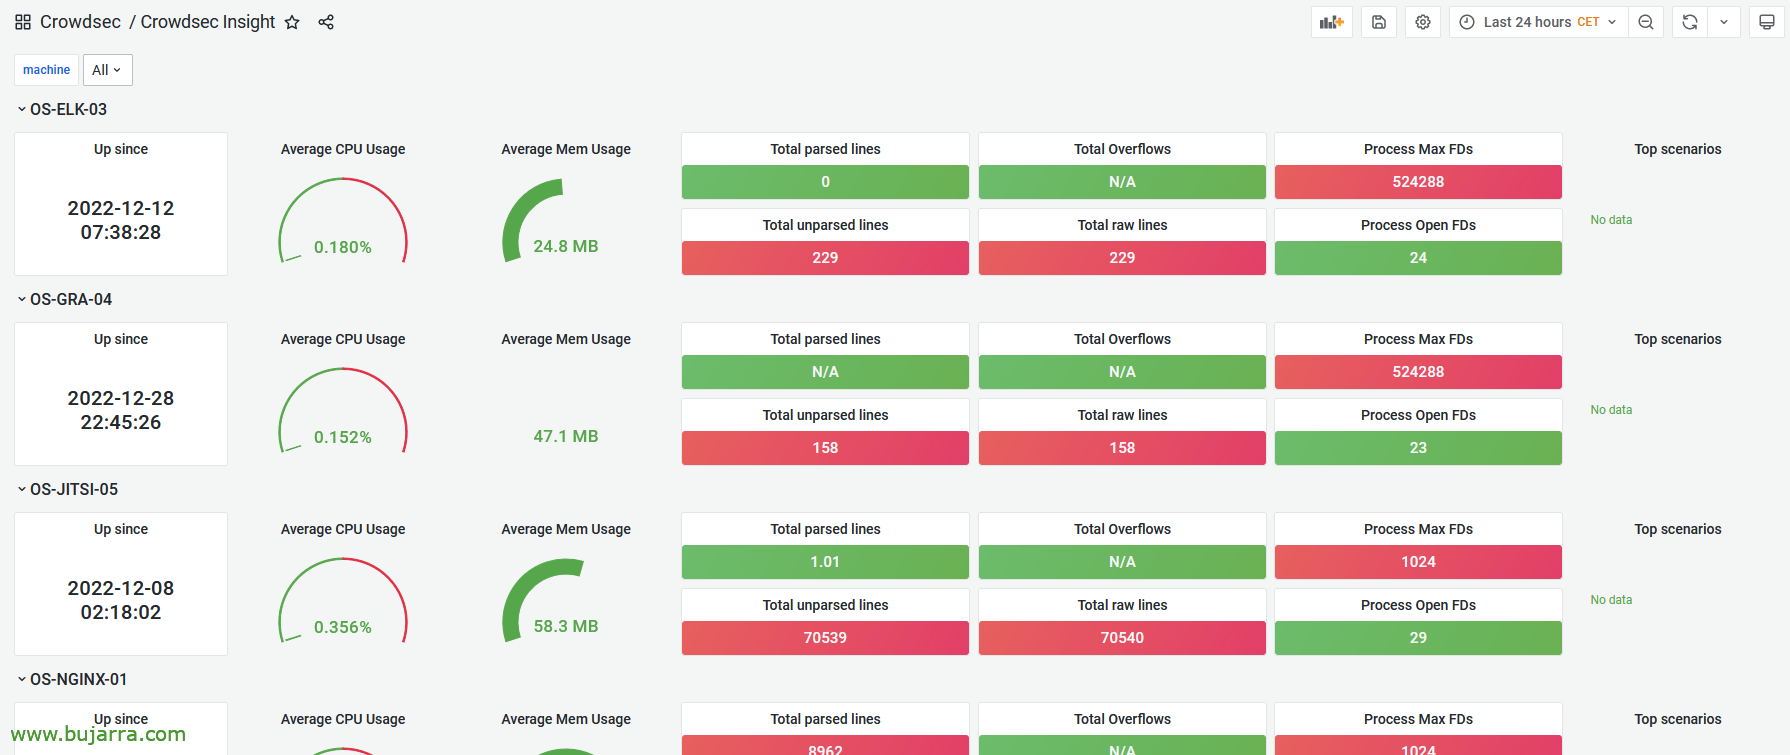Click OS-JITSI-05 Open FDs value 29
Viewport: 1790px width, 755px height.
click(1418, 638)
